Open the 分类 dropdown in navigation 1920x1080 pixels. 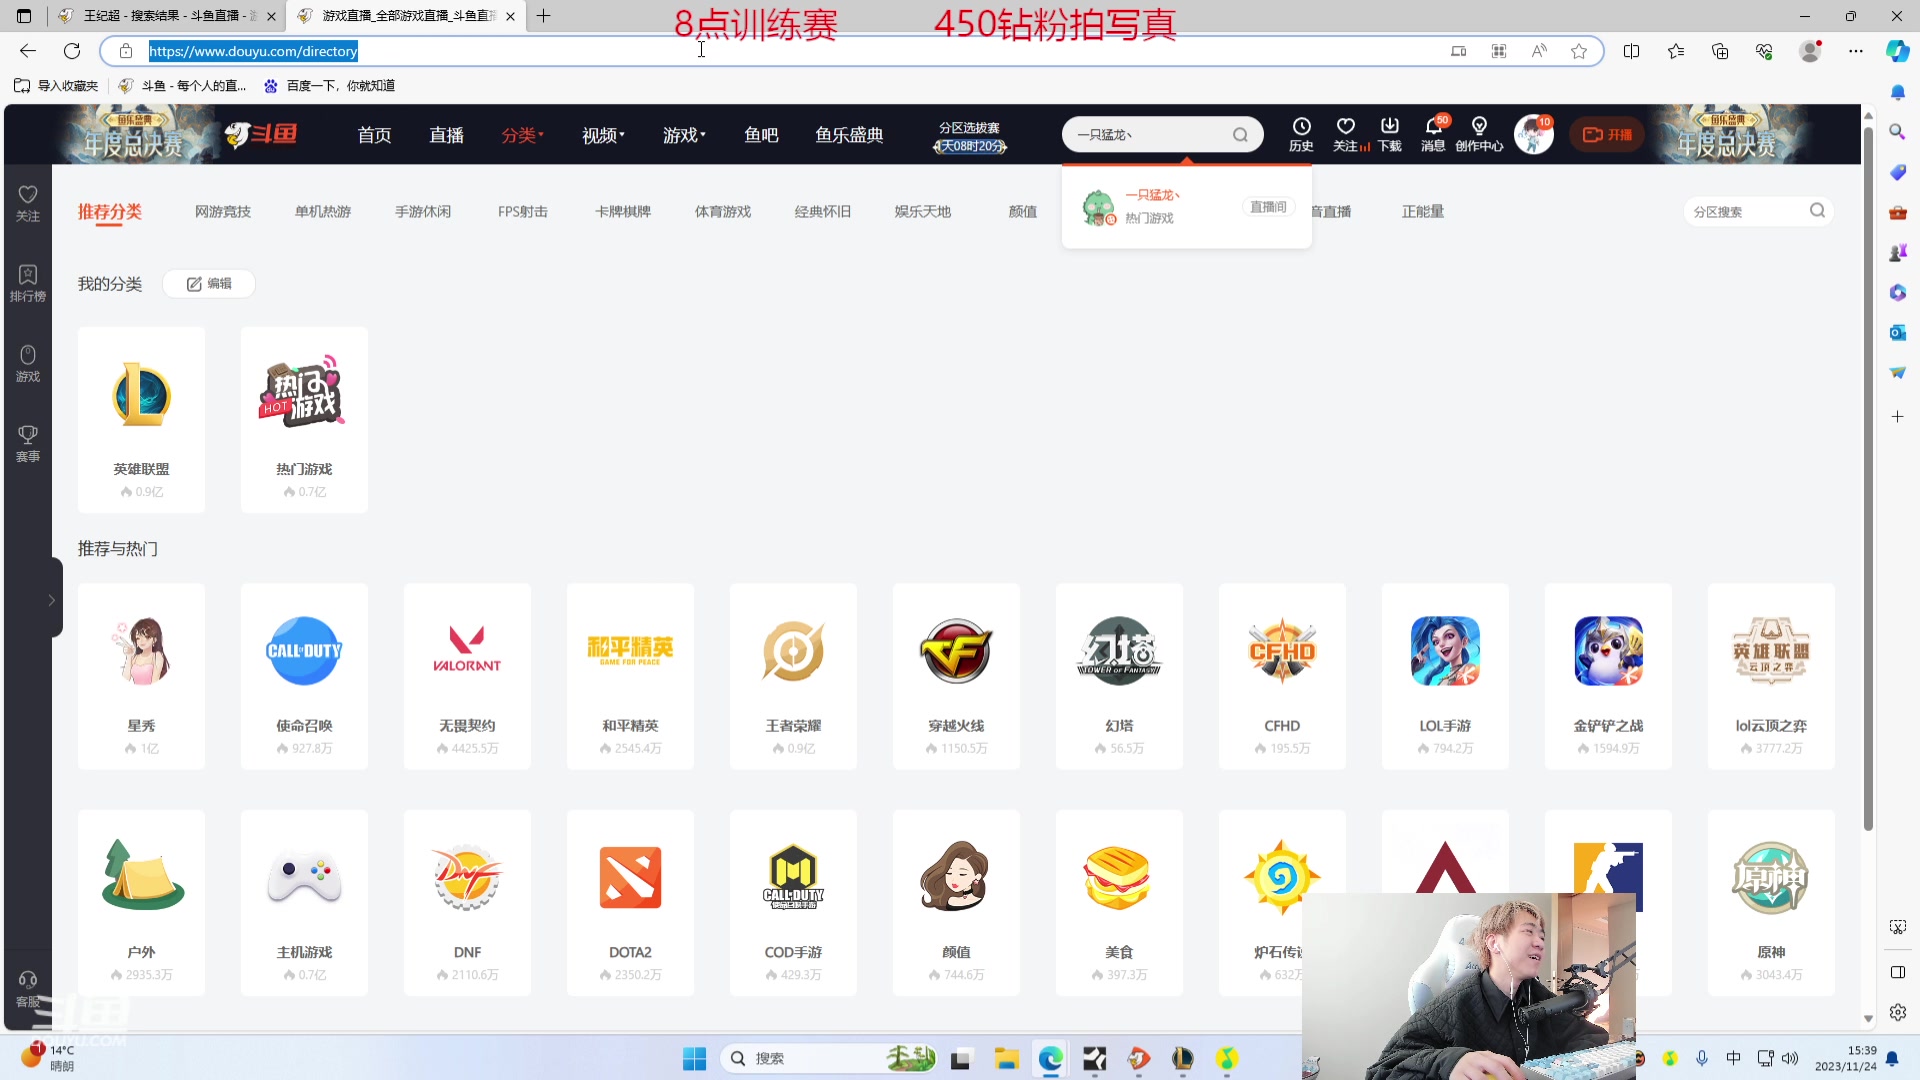522,135
